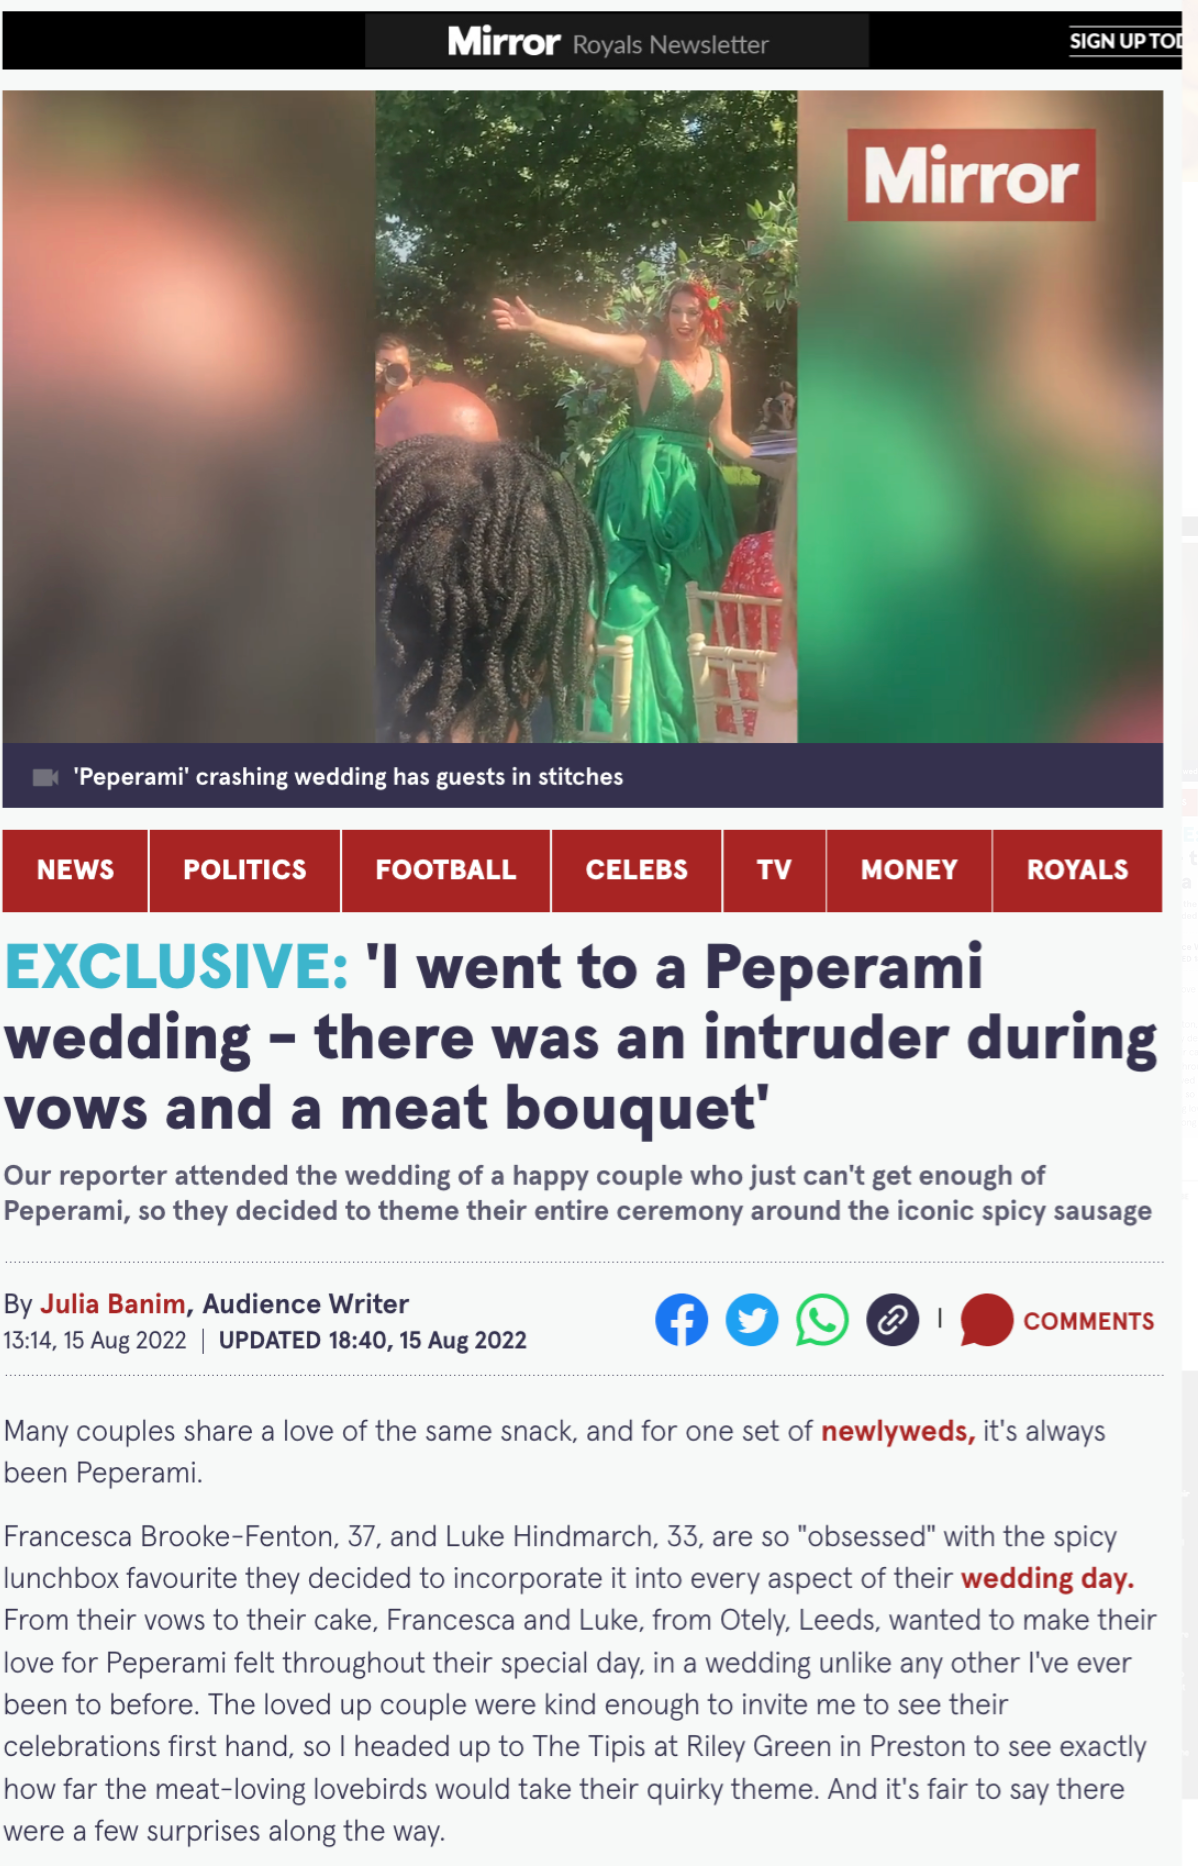The width and height of the screenshot is (1198, 1866).
Task: Copy article link with chain icon
Action: (x=893, y=1319)
